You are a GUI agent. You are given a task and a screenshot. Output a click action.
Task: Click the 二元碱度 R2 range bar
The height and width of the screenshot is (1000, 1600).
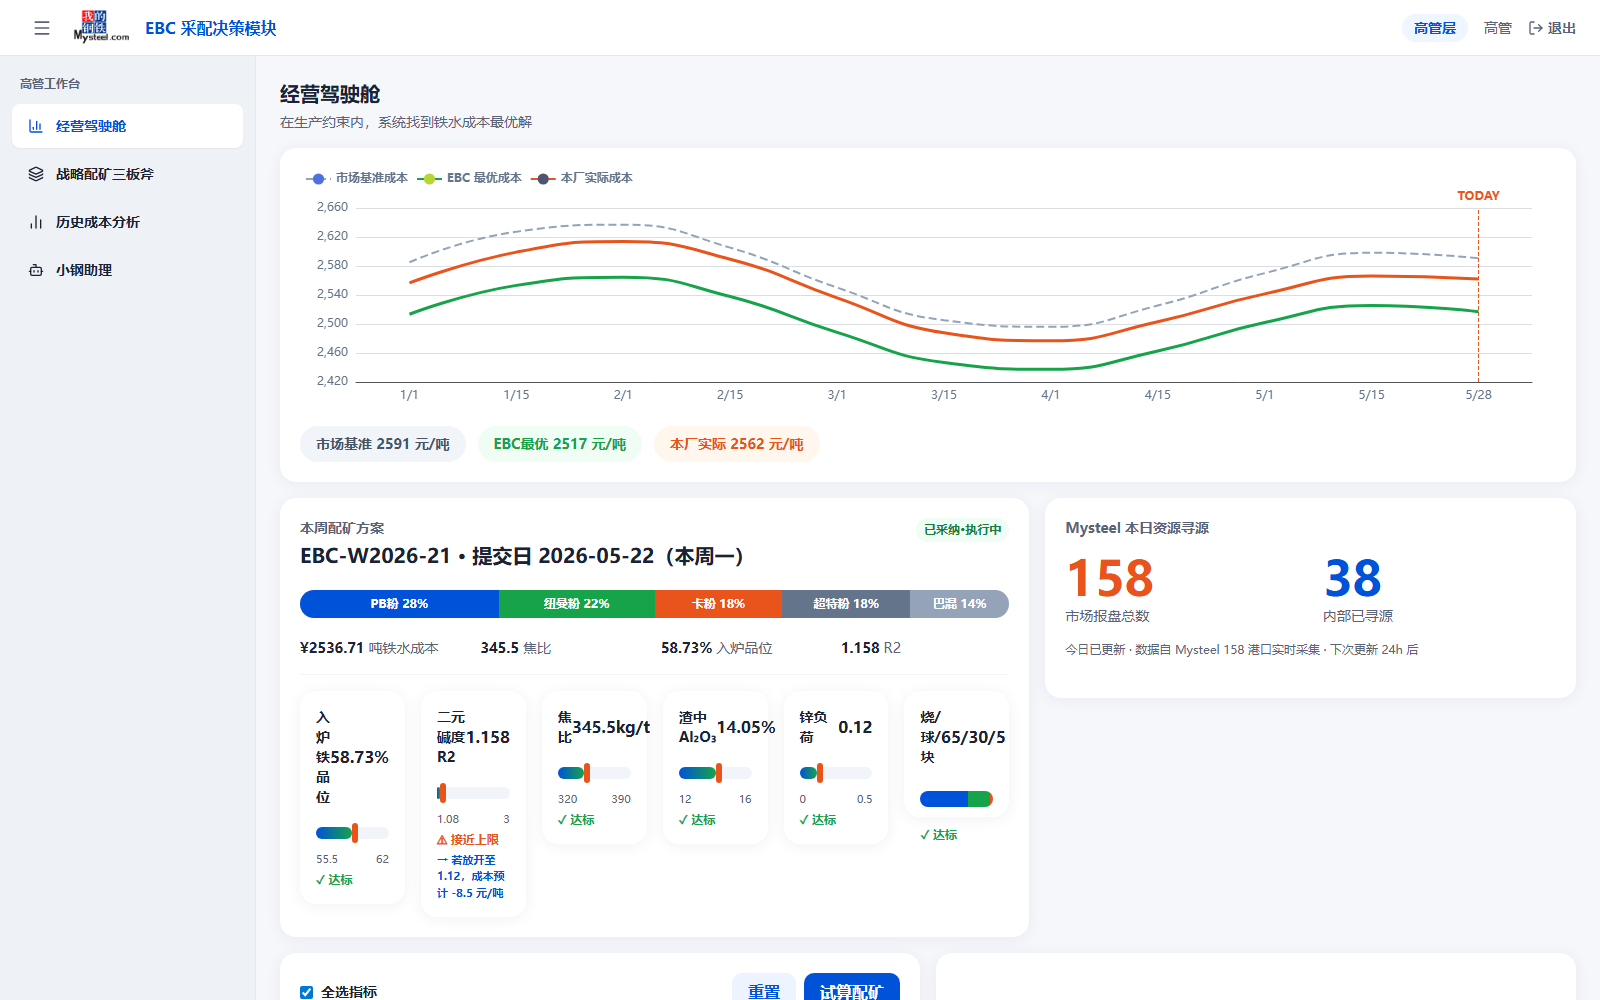[x=473, y=793]
